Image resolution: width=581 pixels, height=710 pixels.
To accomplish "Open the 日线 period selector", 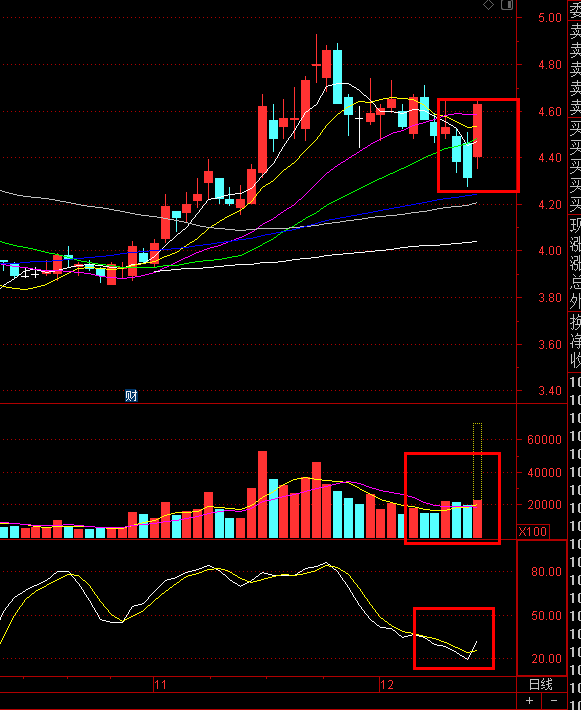I will 541,684.
